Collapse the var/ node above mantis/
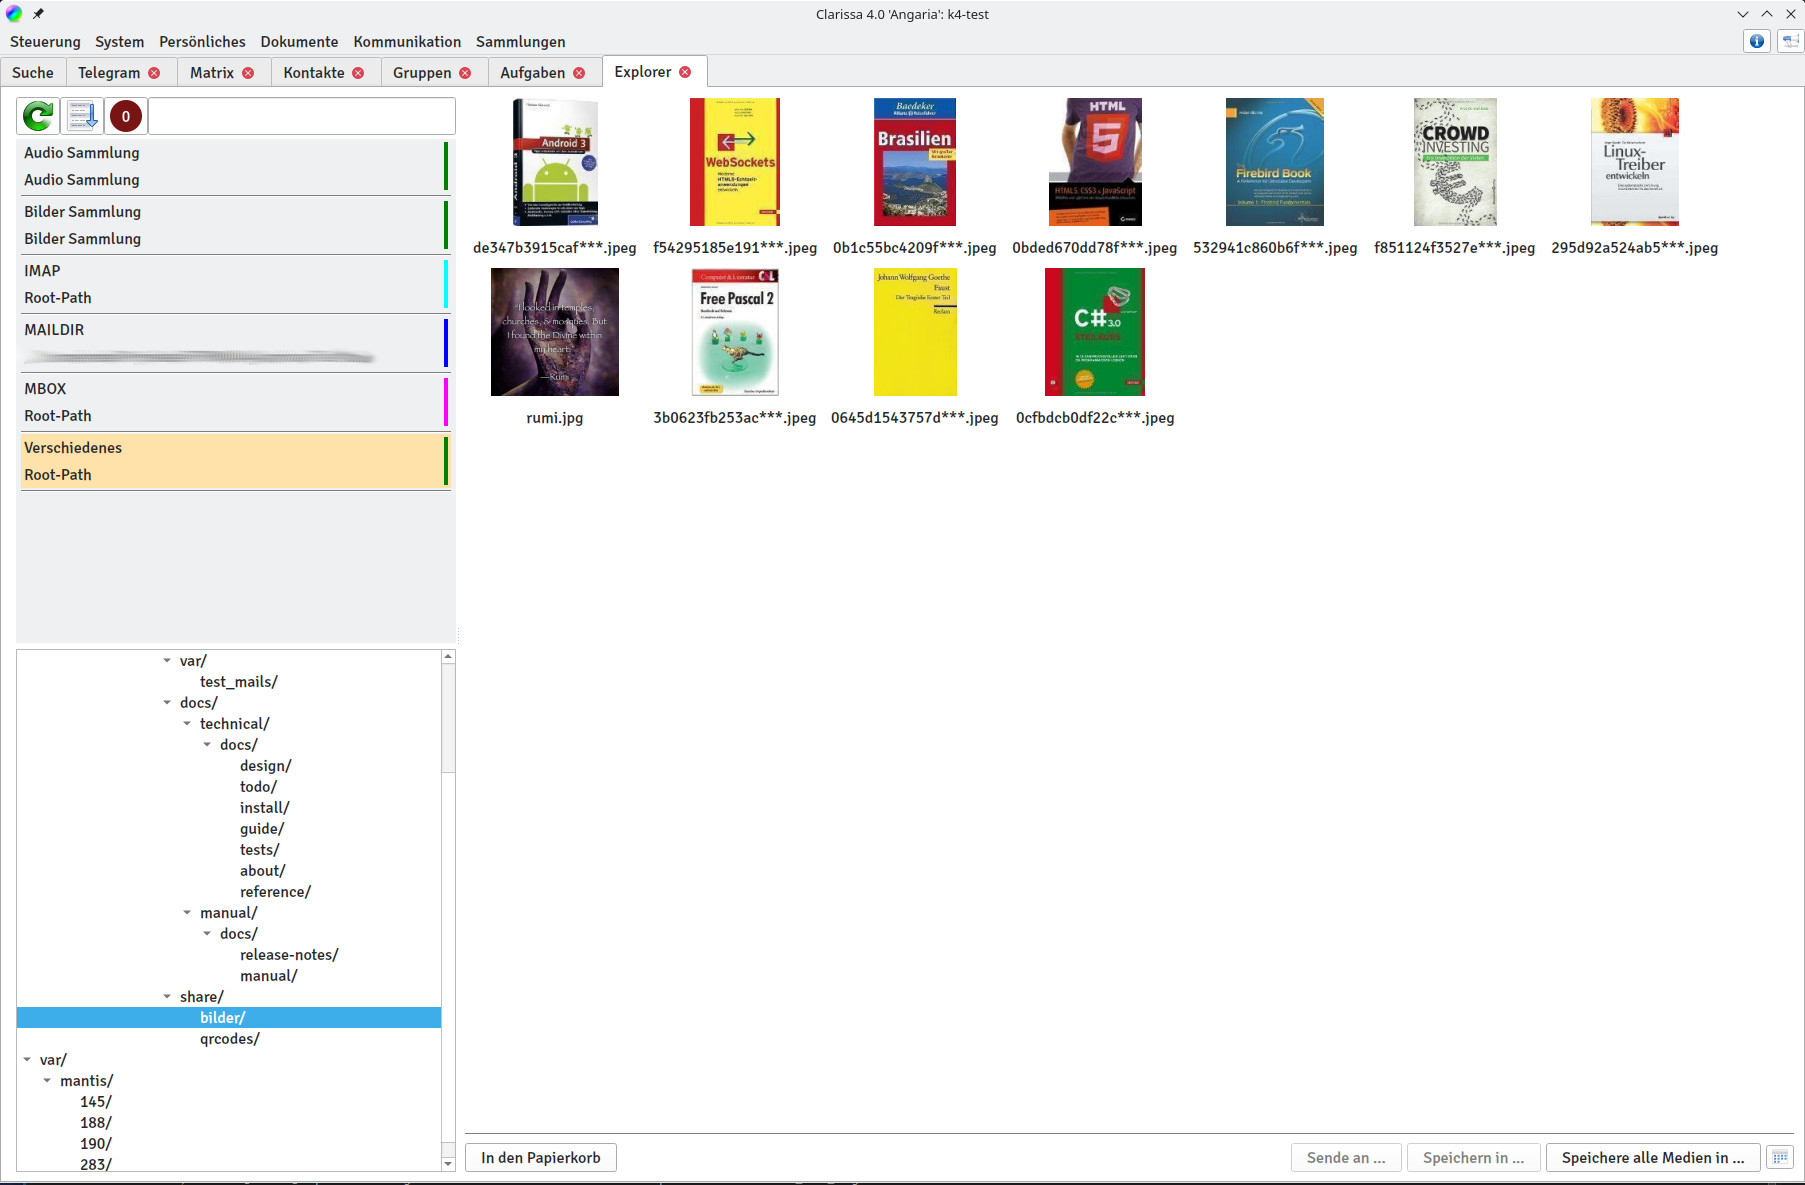Image resolution: width=1805 pixels, height=1185 pixels. (27, 1059)
